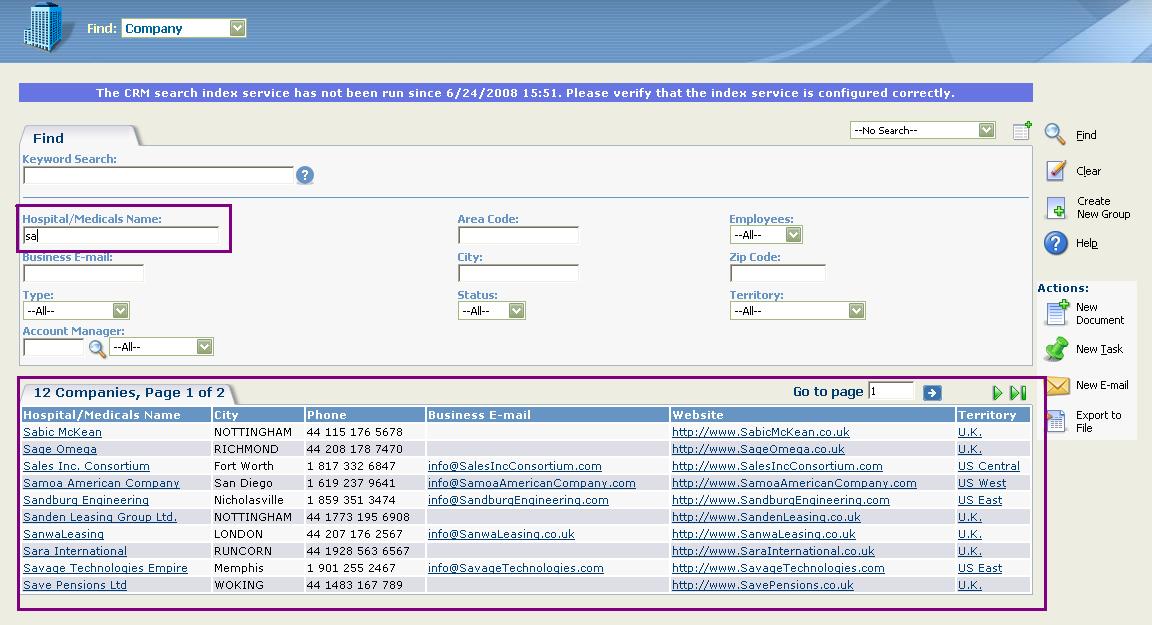Jump to last results page arrow

coord(1018,393)
